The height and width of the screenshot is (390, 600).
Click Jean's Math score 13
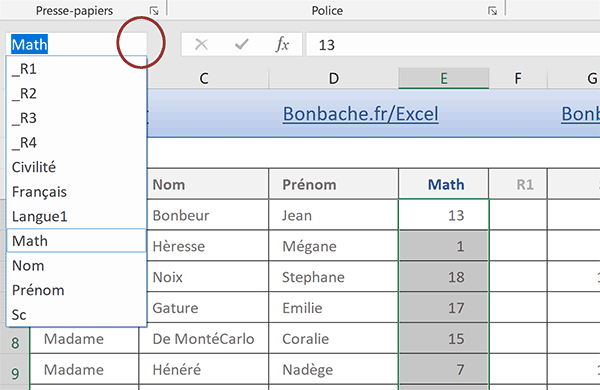tap(443, 215)
